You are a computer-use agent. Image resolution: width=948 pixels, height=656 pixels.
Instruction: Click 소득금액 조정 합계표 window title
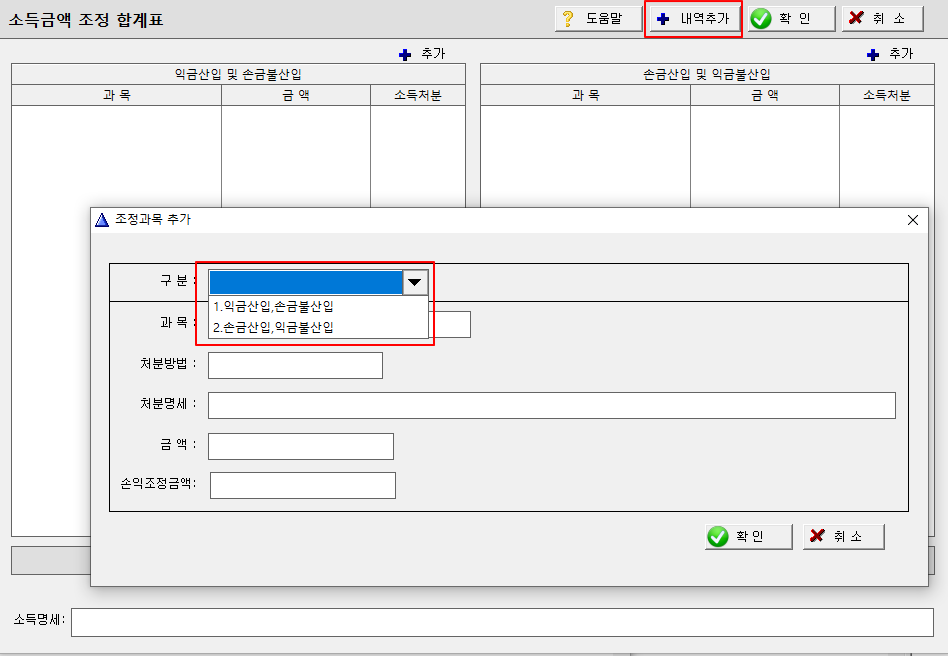click(x=86, y=20)
